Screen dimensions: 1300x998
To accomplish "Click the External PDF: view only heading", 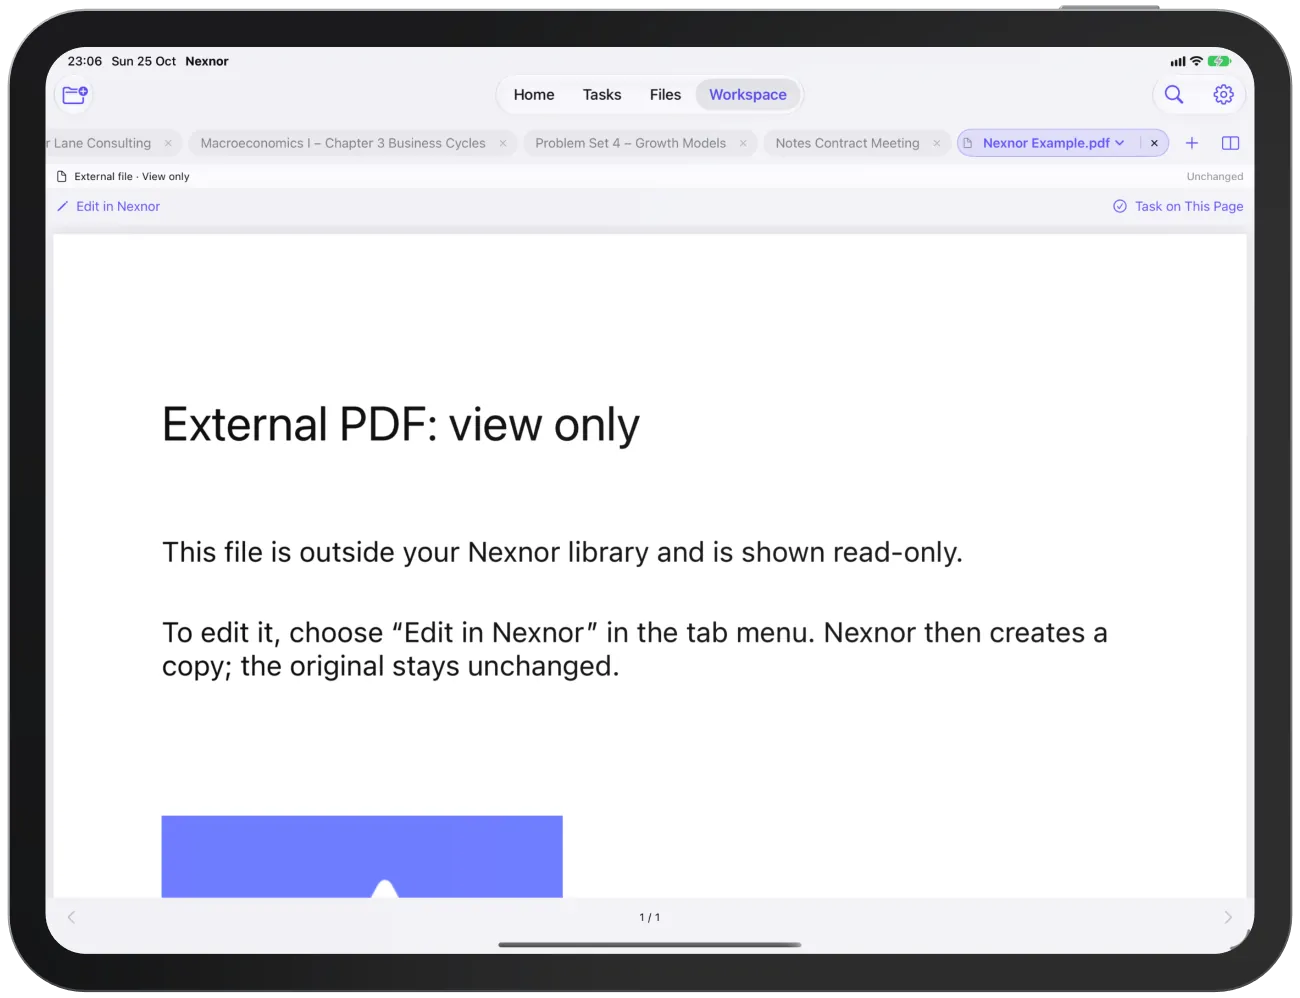I will tap(400, 425).
